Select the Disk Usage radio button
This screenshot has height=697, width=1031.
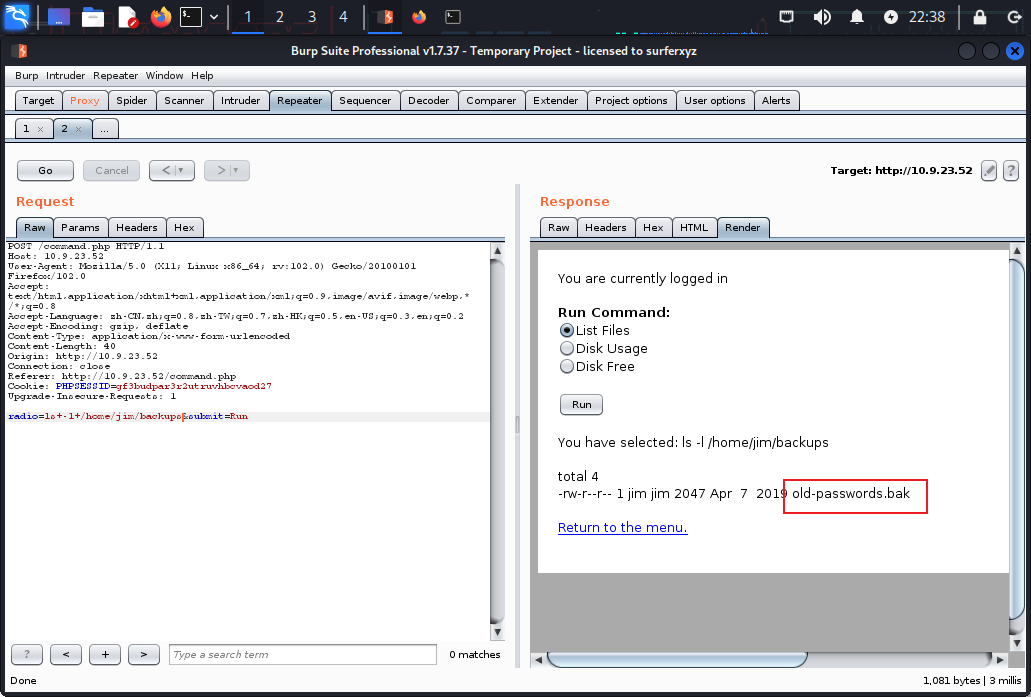tap(566, 348)
